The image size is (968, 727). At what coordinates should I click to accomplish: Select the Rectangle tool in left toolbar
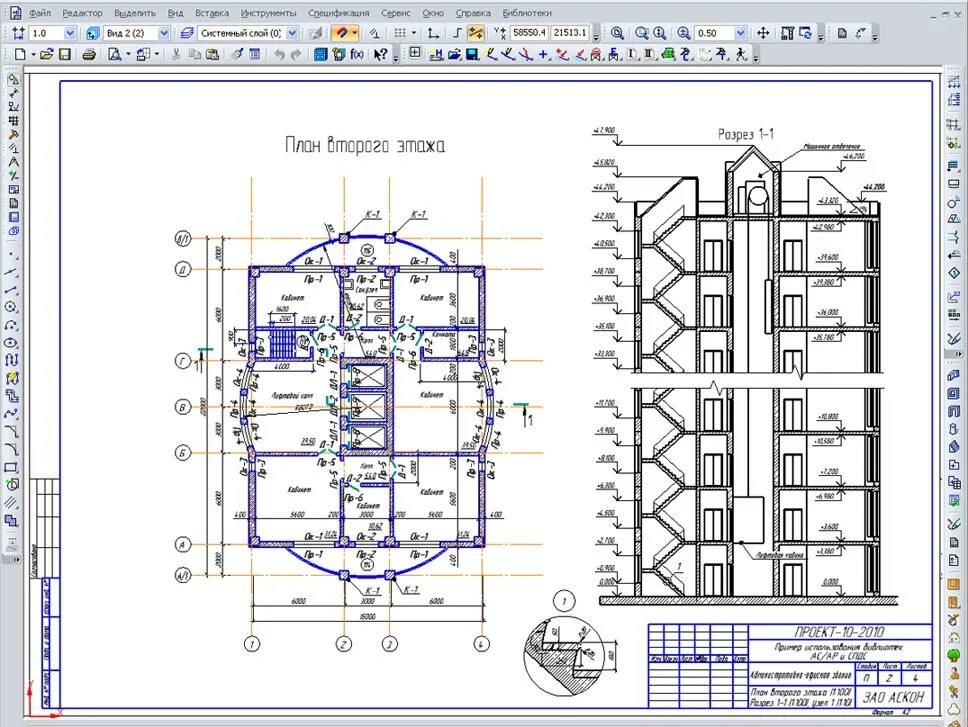coord(12,467)
